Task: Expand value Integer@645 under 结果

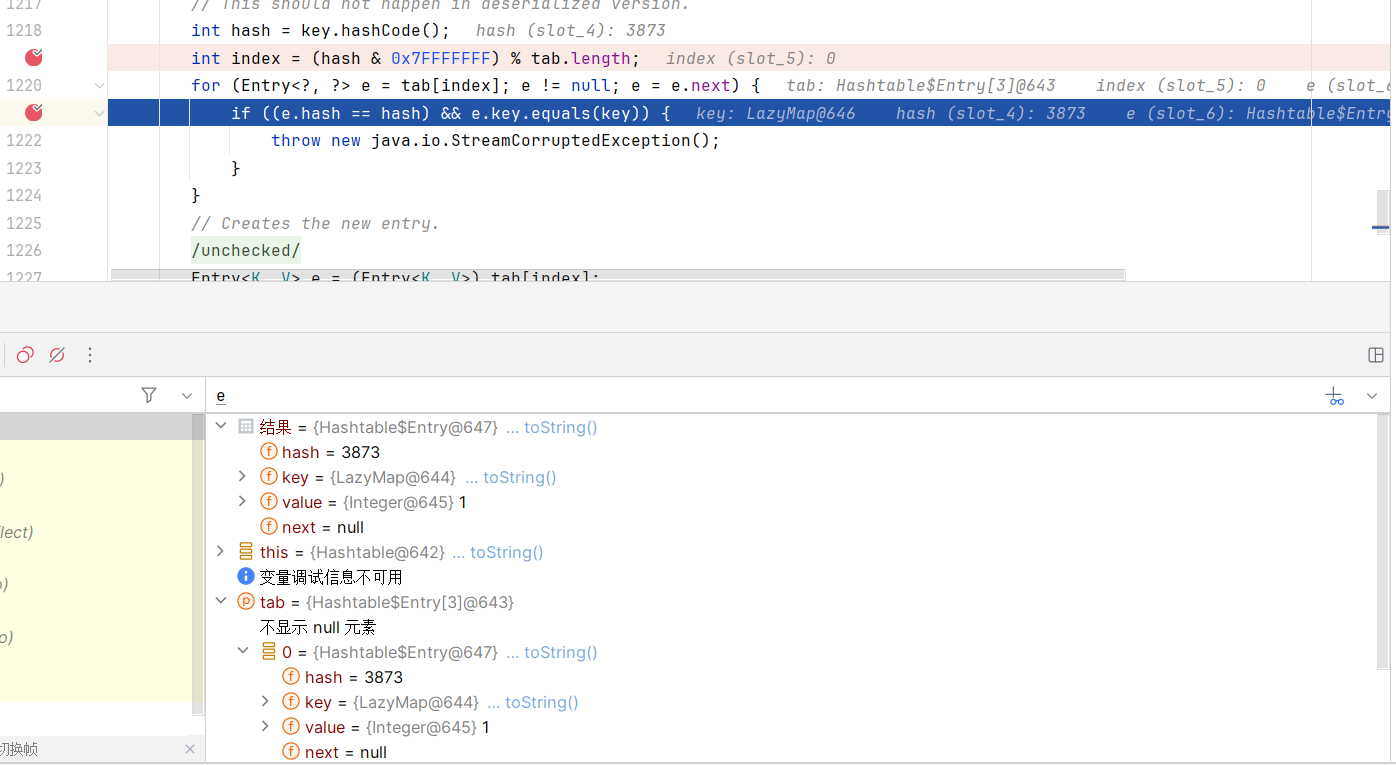Action: (x=242, y=502)
